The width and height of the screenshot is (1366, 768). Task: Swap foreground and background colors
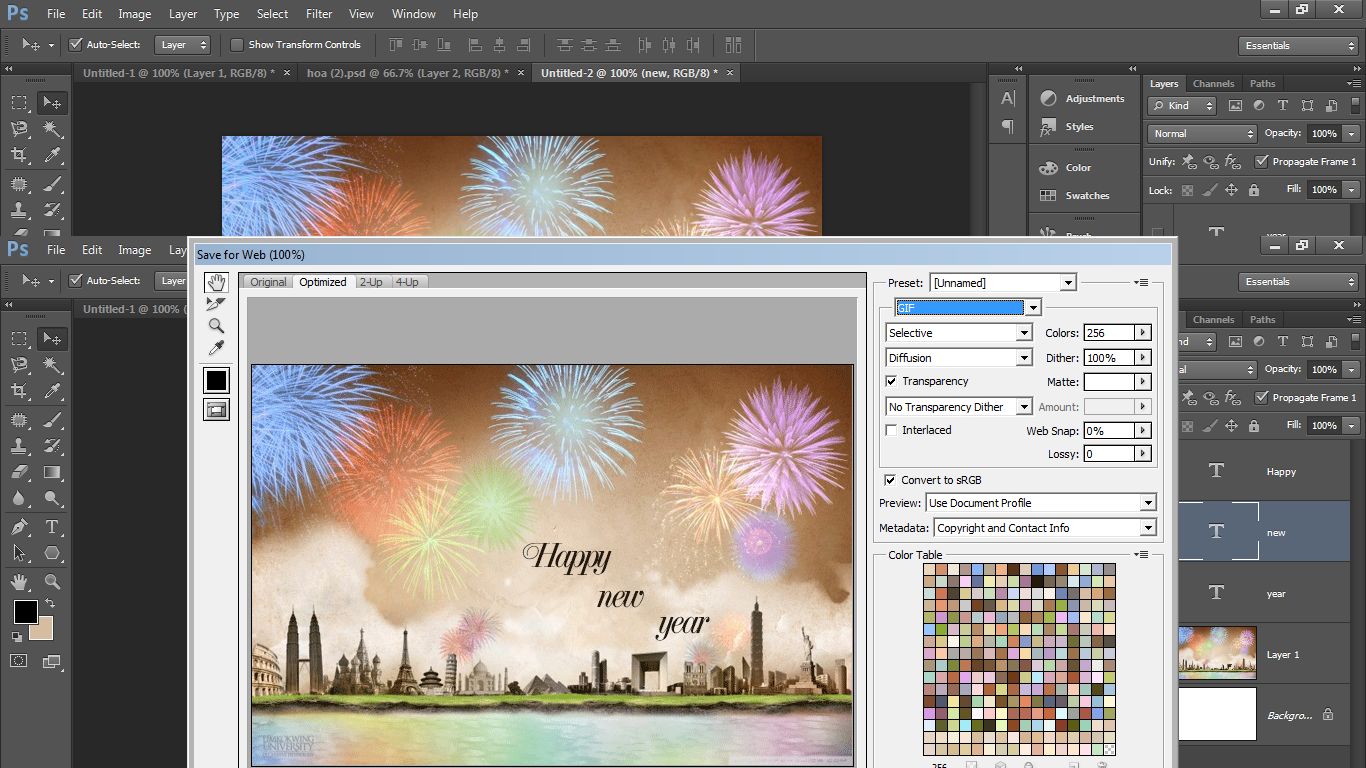(50, 604)
